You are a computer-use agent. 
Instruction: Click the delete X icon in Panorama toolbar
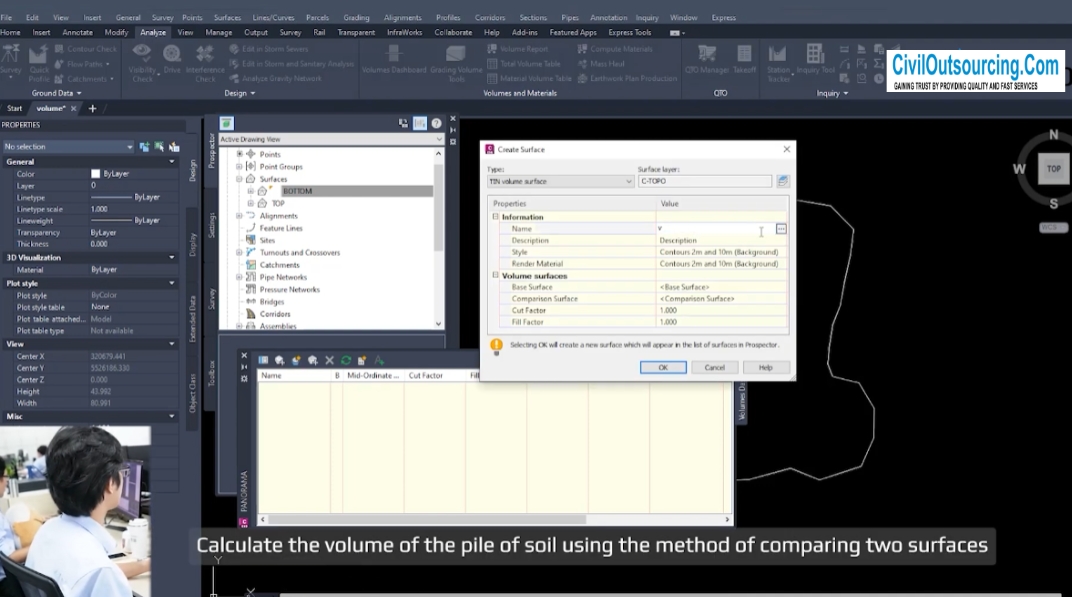click(330, 360)
